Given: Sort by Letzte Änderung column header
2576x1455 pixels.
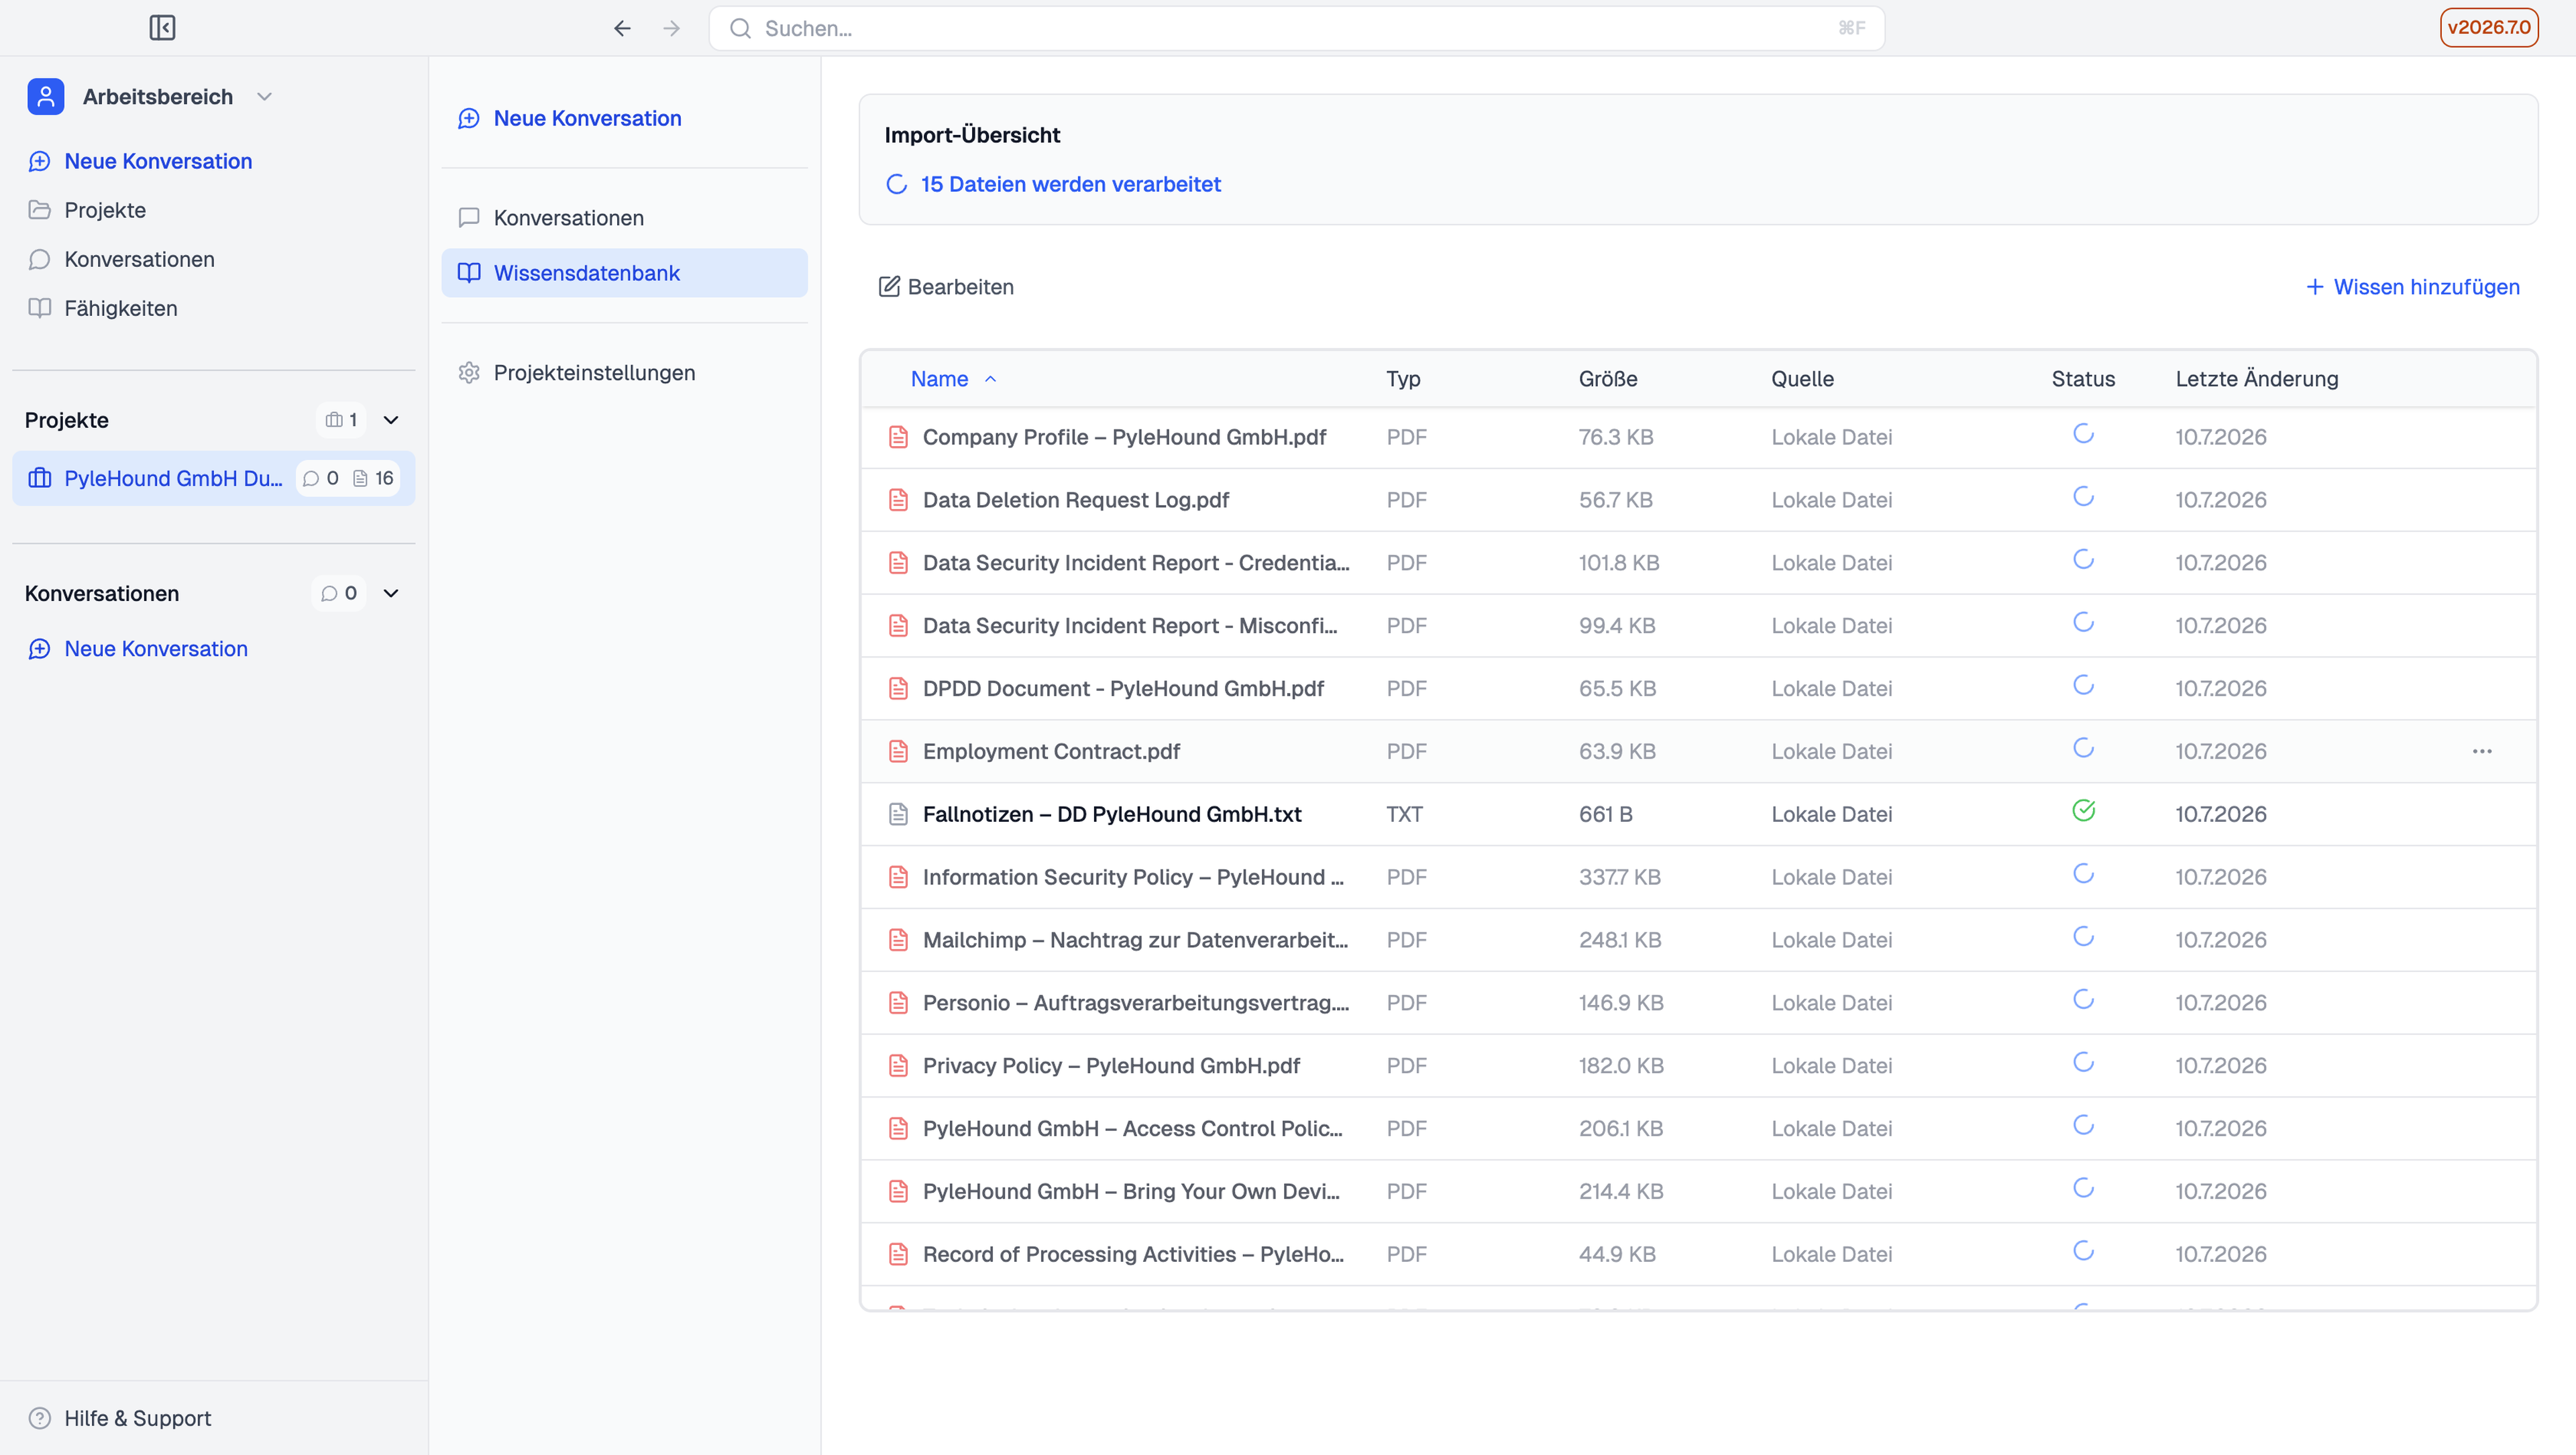Looking at the screenshot, I should 2256,379.
